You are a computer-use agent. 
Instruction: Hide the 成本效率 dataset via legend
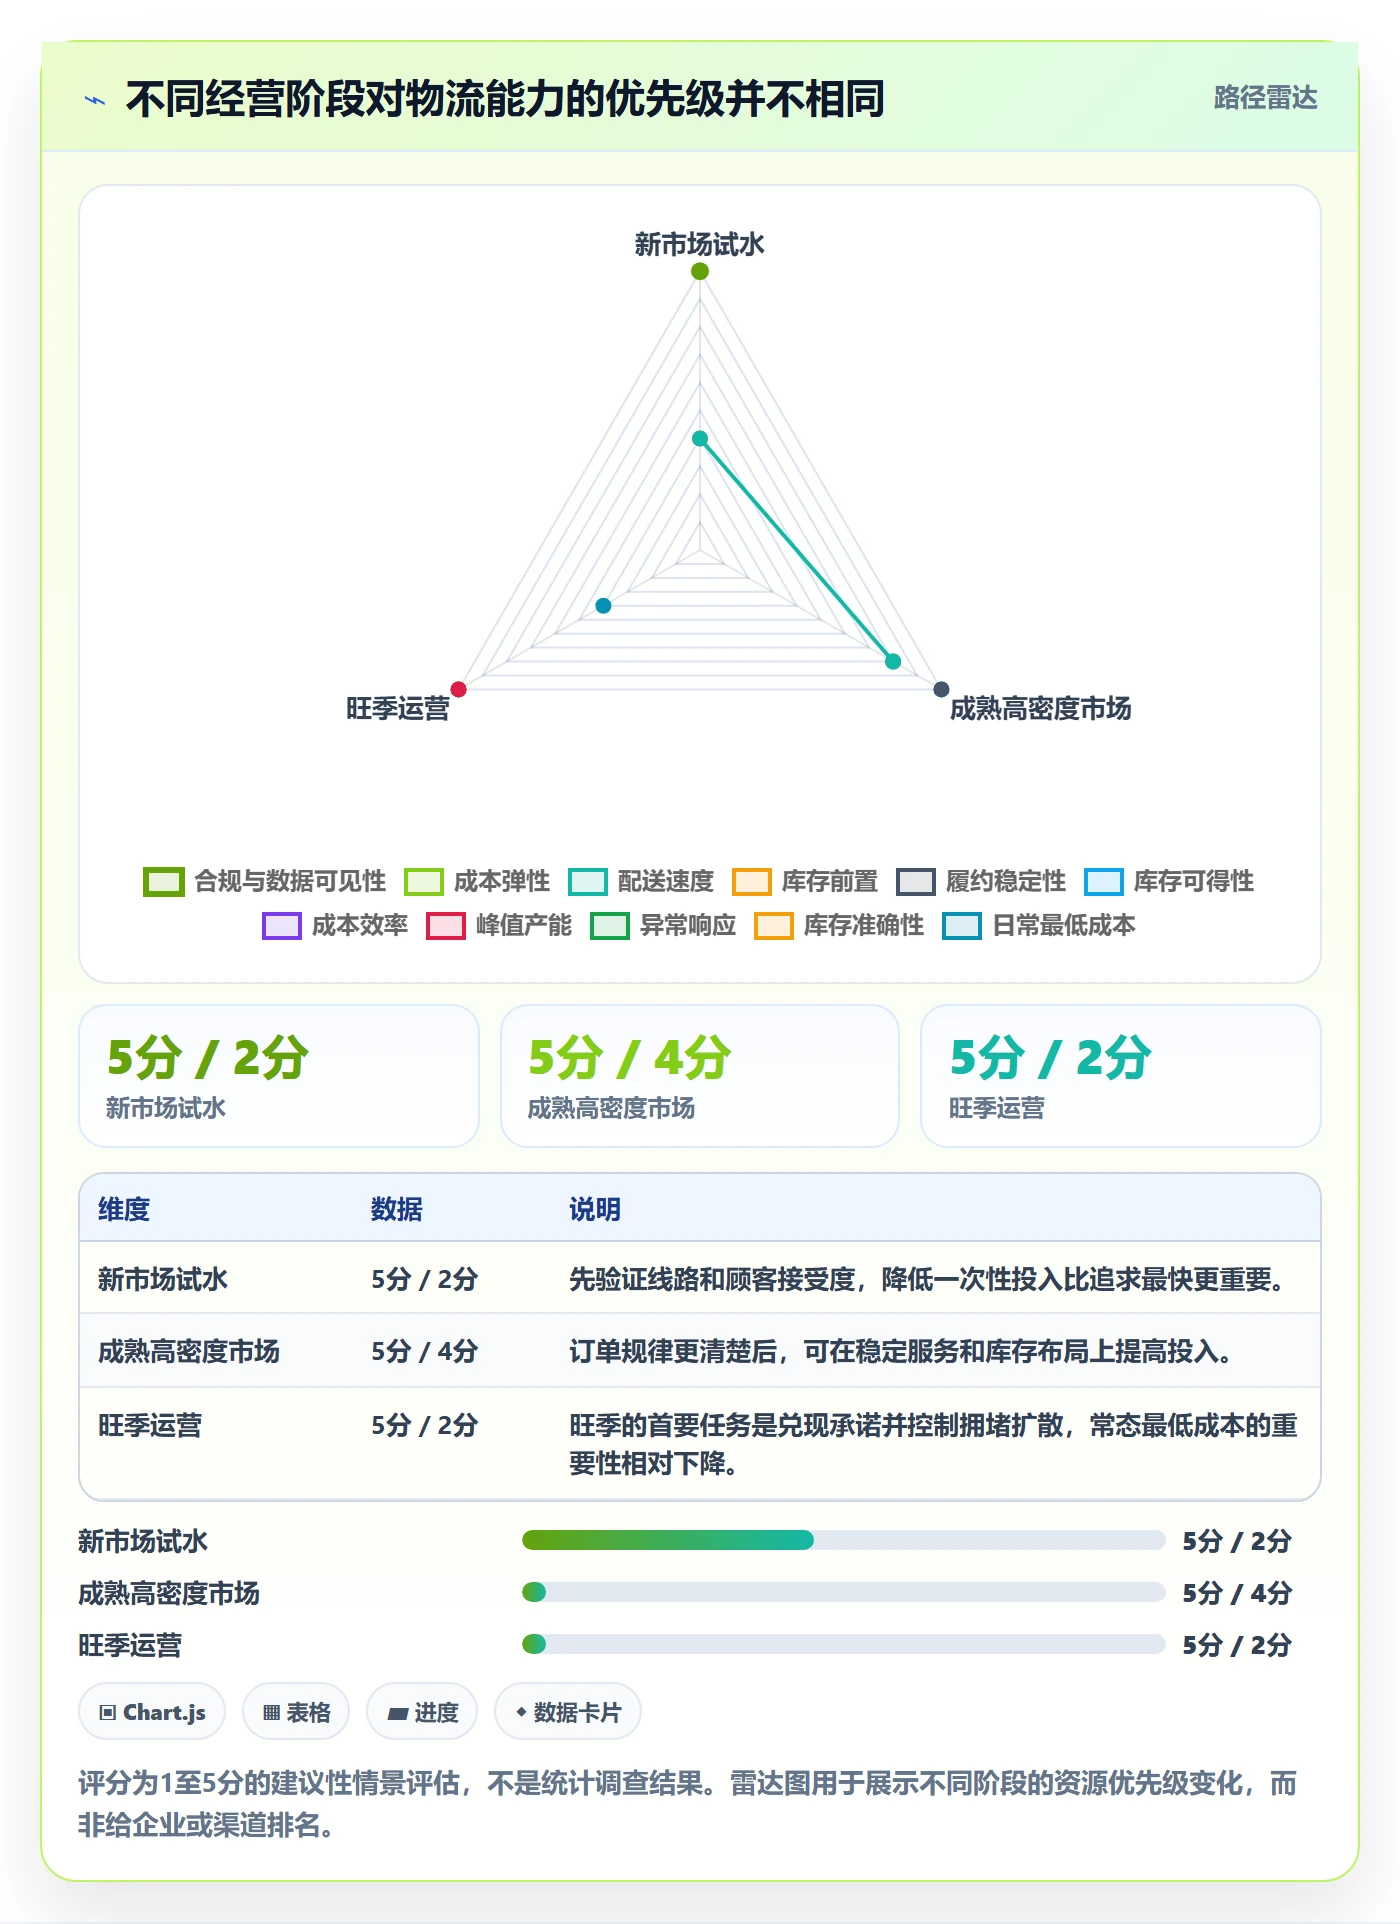click(335, 925)
